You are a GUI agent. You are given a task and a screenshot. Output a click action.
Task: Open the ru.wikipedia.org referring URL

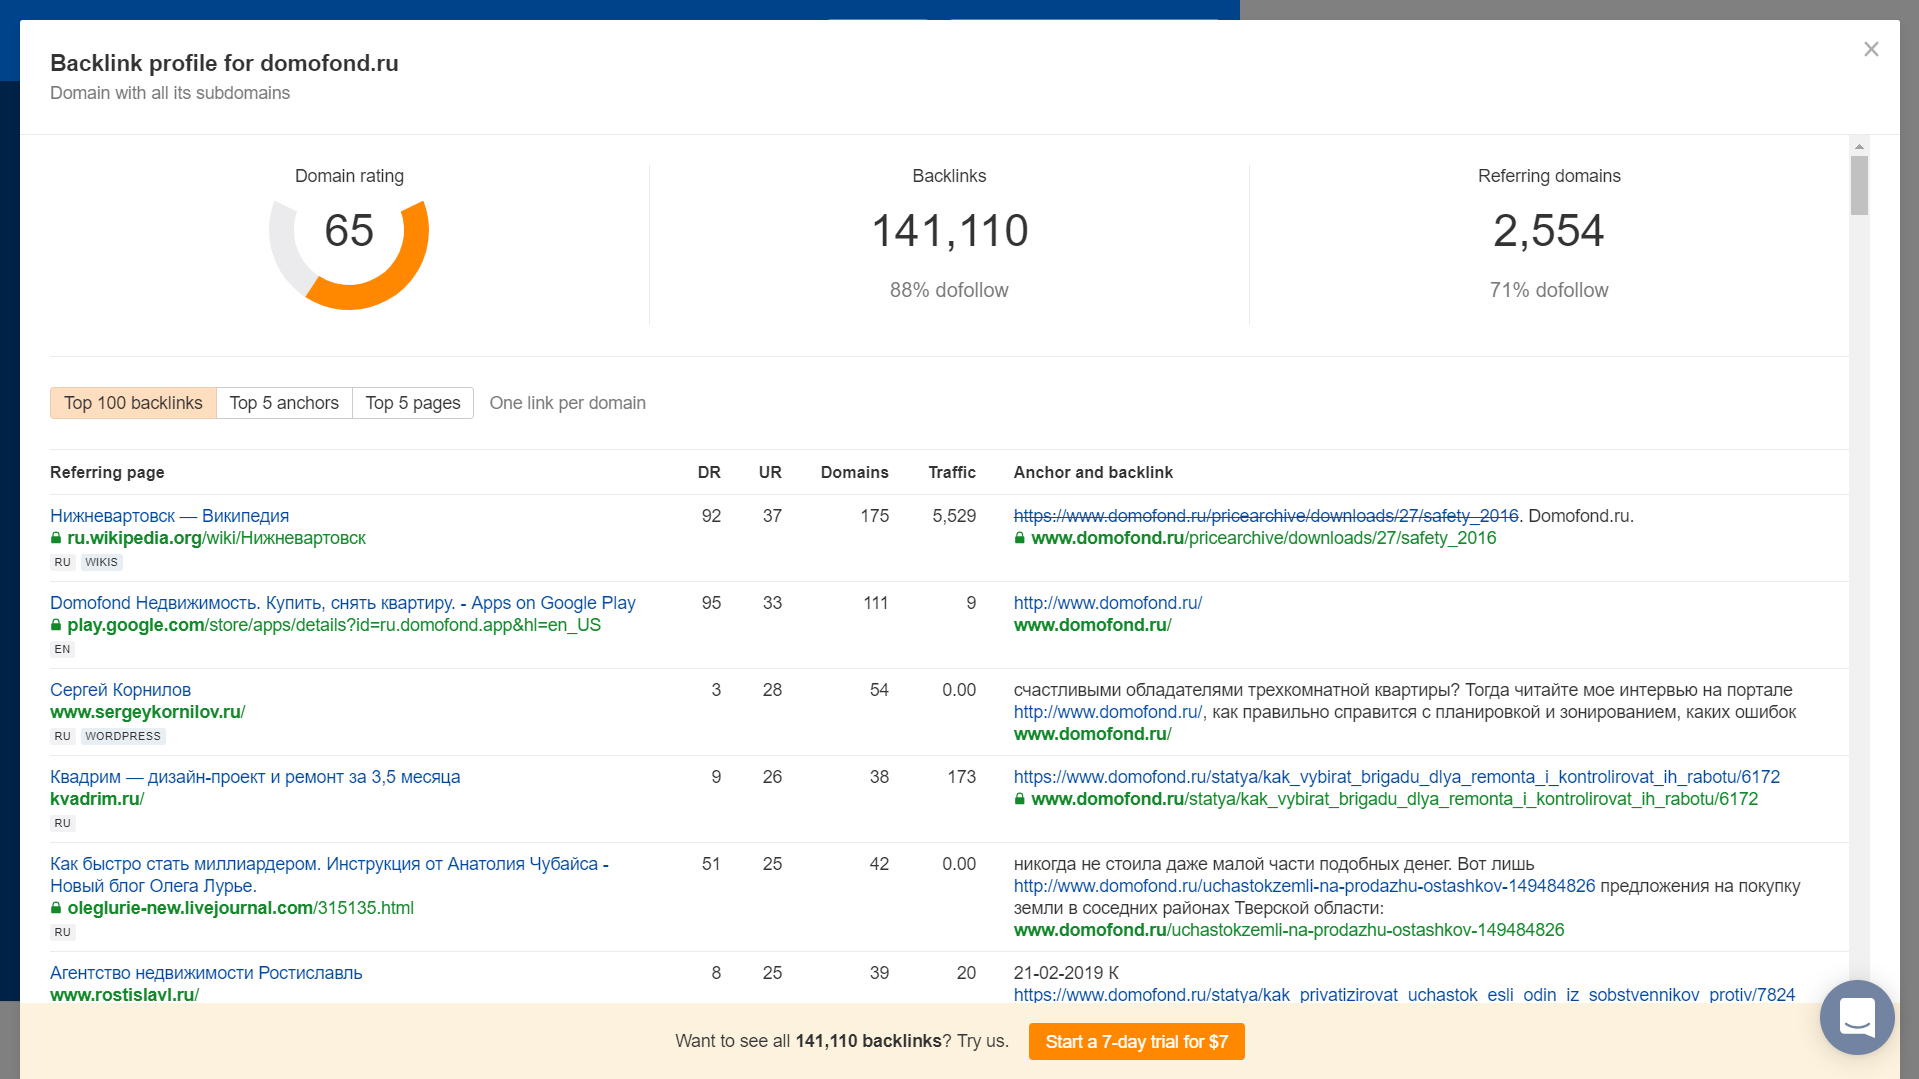[x=216, y=538]
